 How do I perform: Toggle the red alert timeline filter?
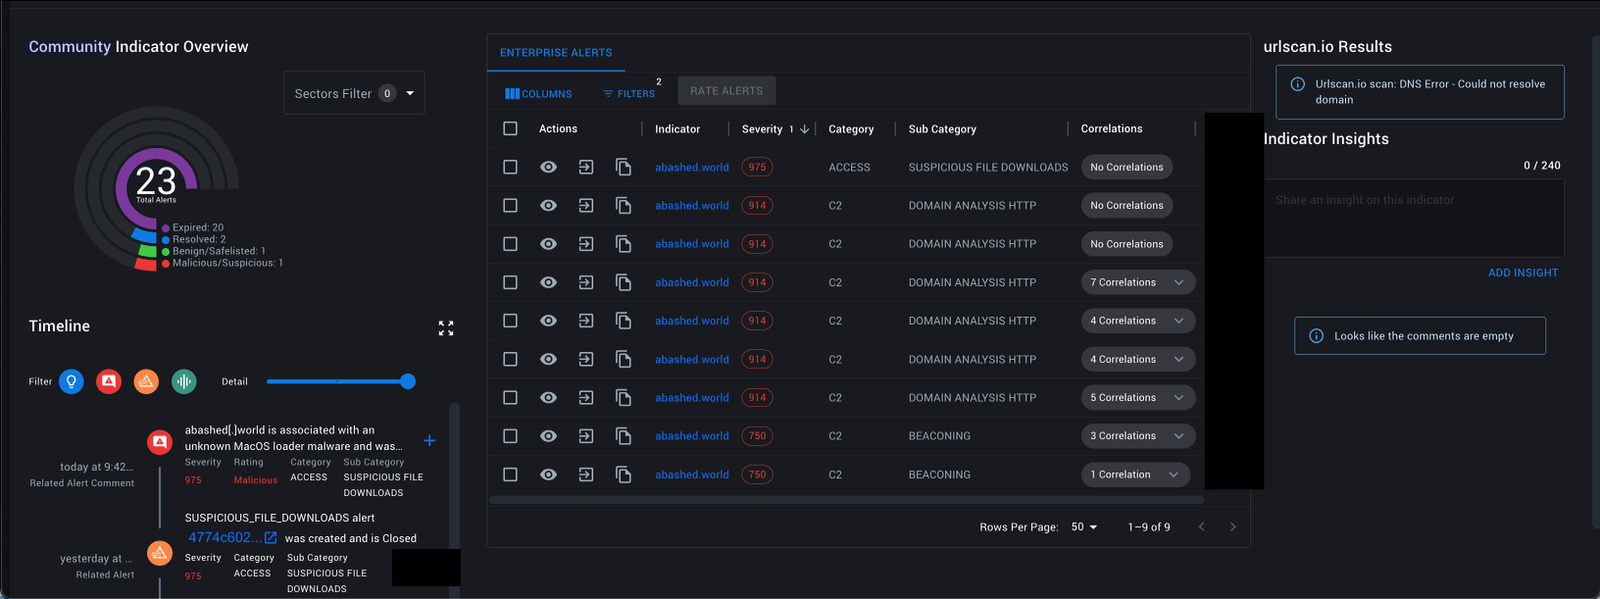tap(109, 381)
